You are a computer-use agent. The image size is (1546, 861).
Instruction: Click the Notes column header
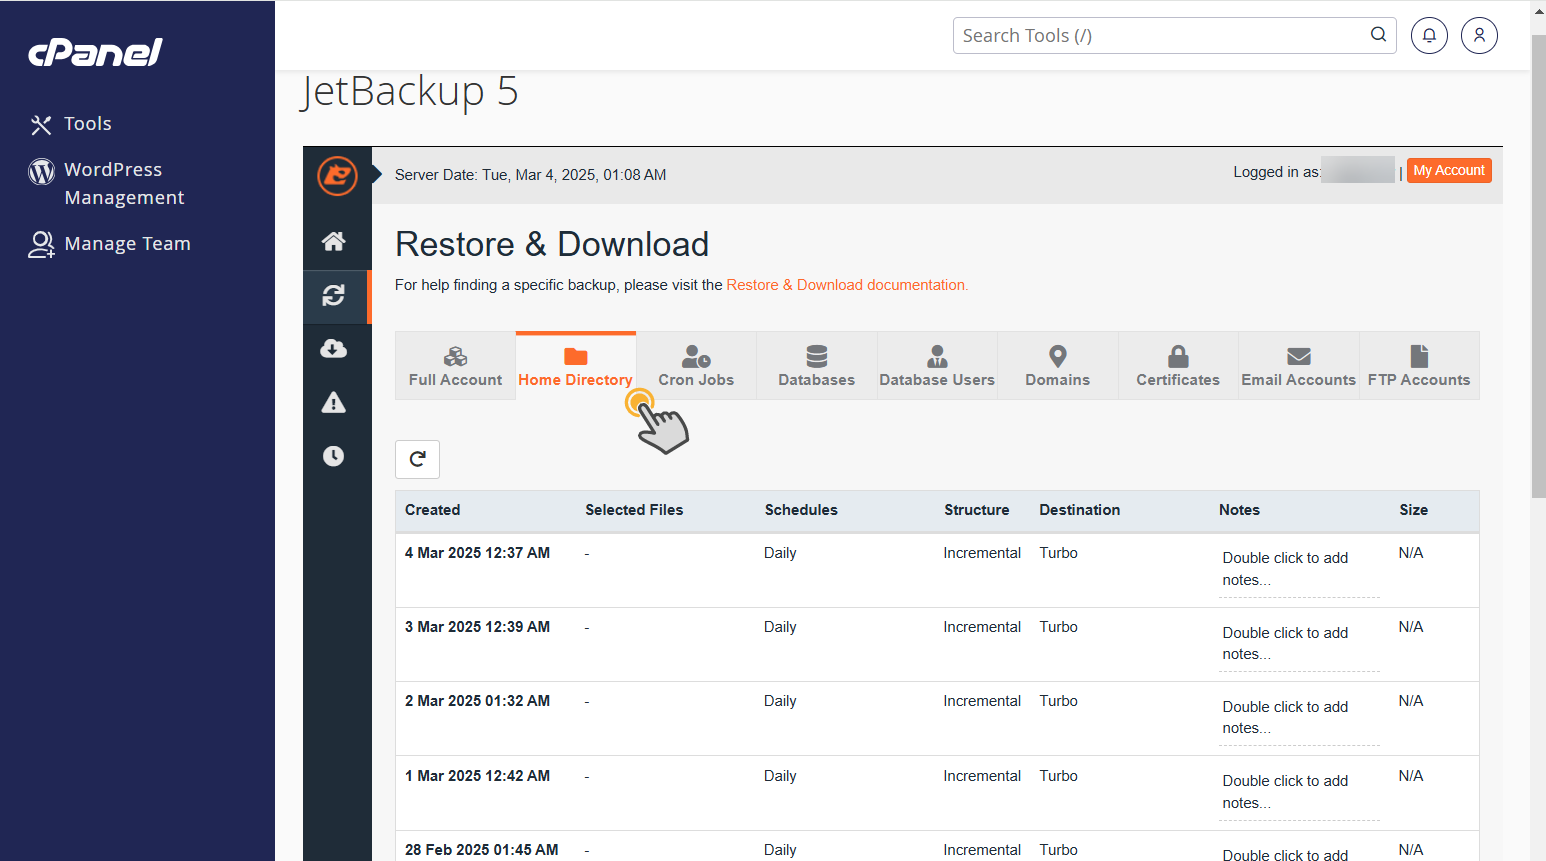[1239, 510]
